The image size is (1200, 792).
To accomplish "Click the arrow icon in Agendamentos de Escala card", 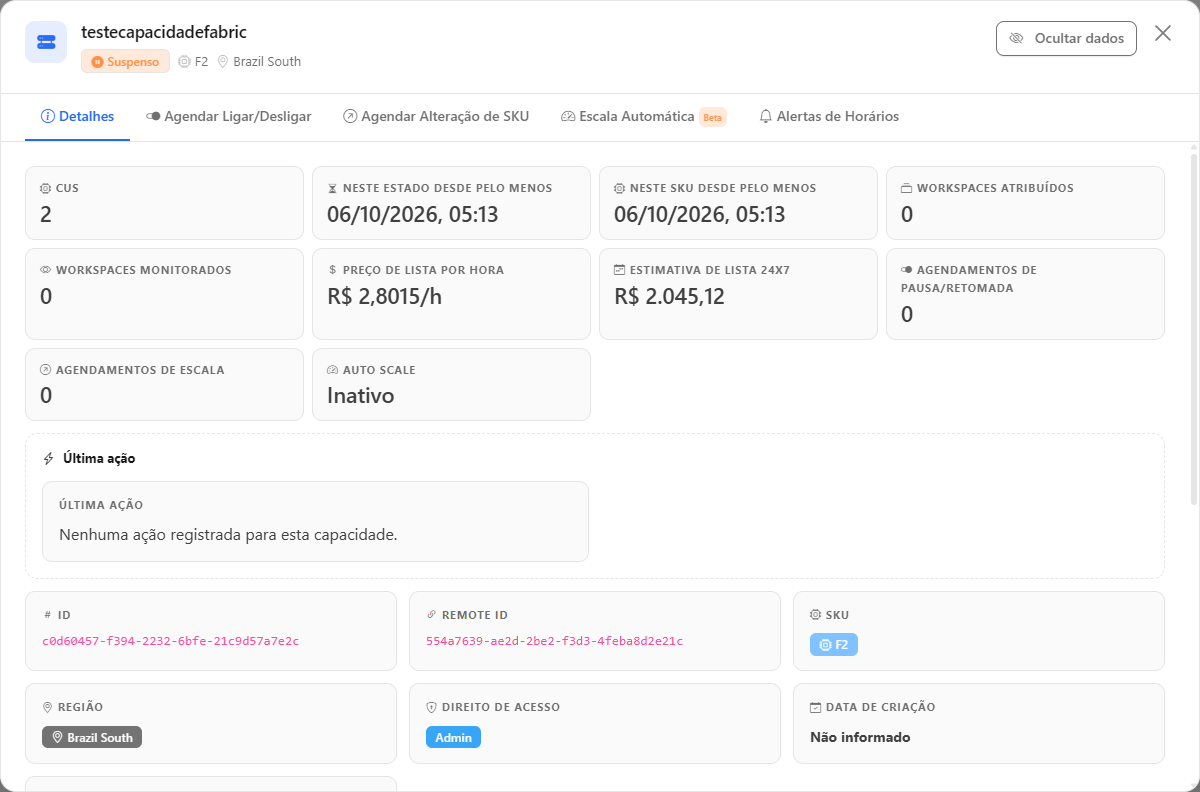I will 45,370.
